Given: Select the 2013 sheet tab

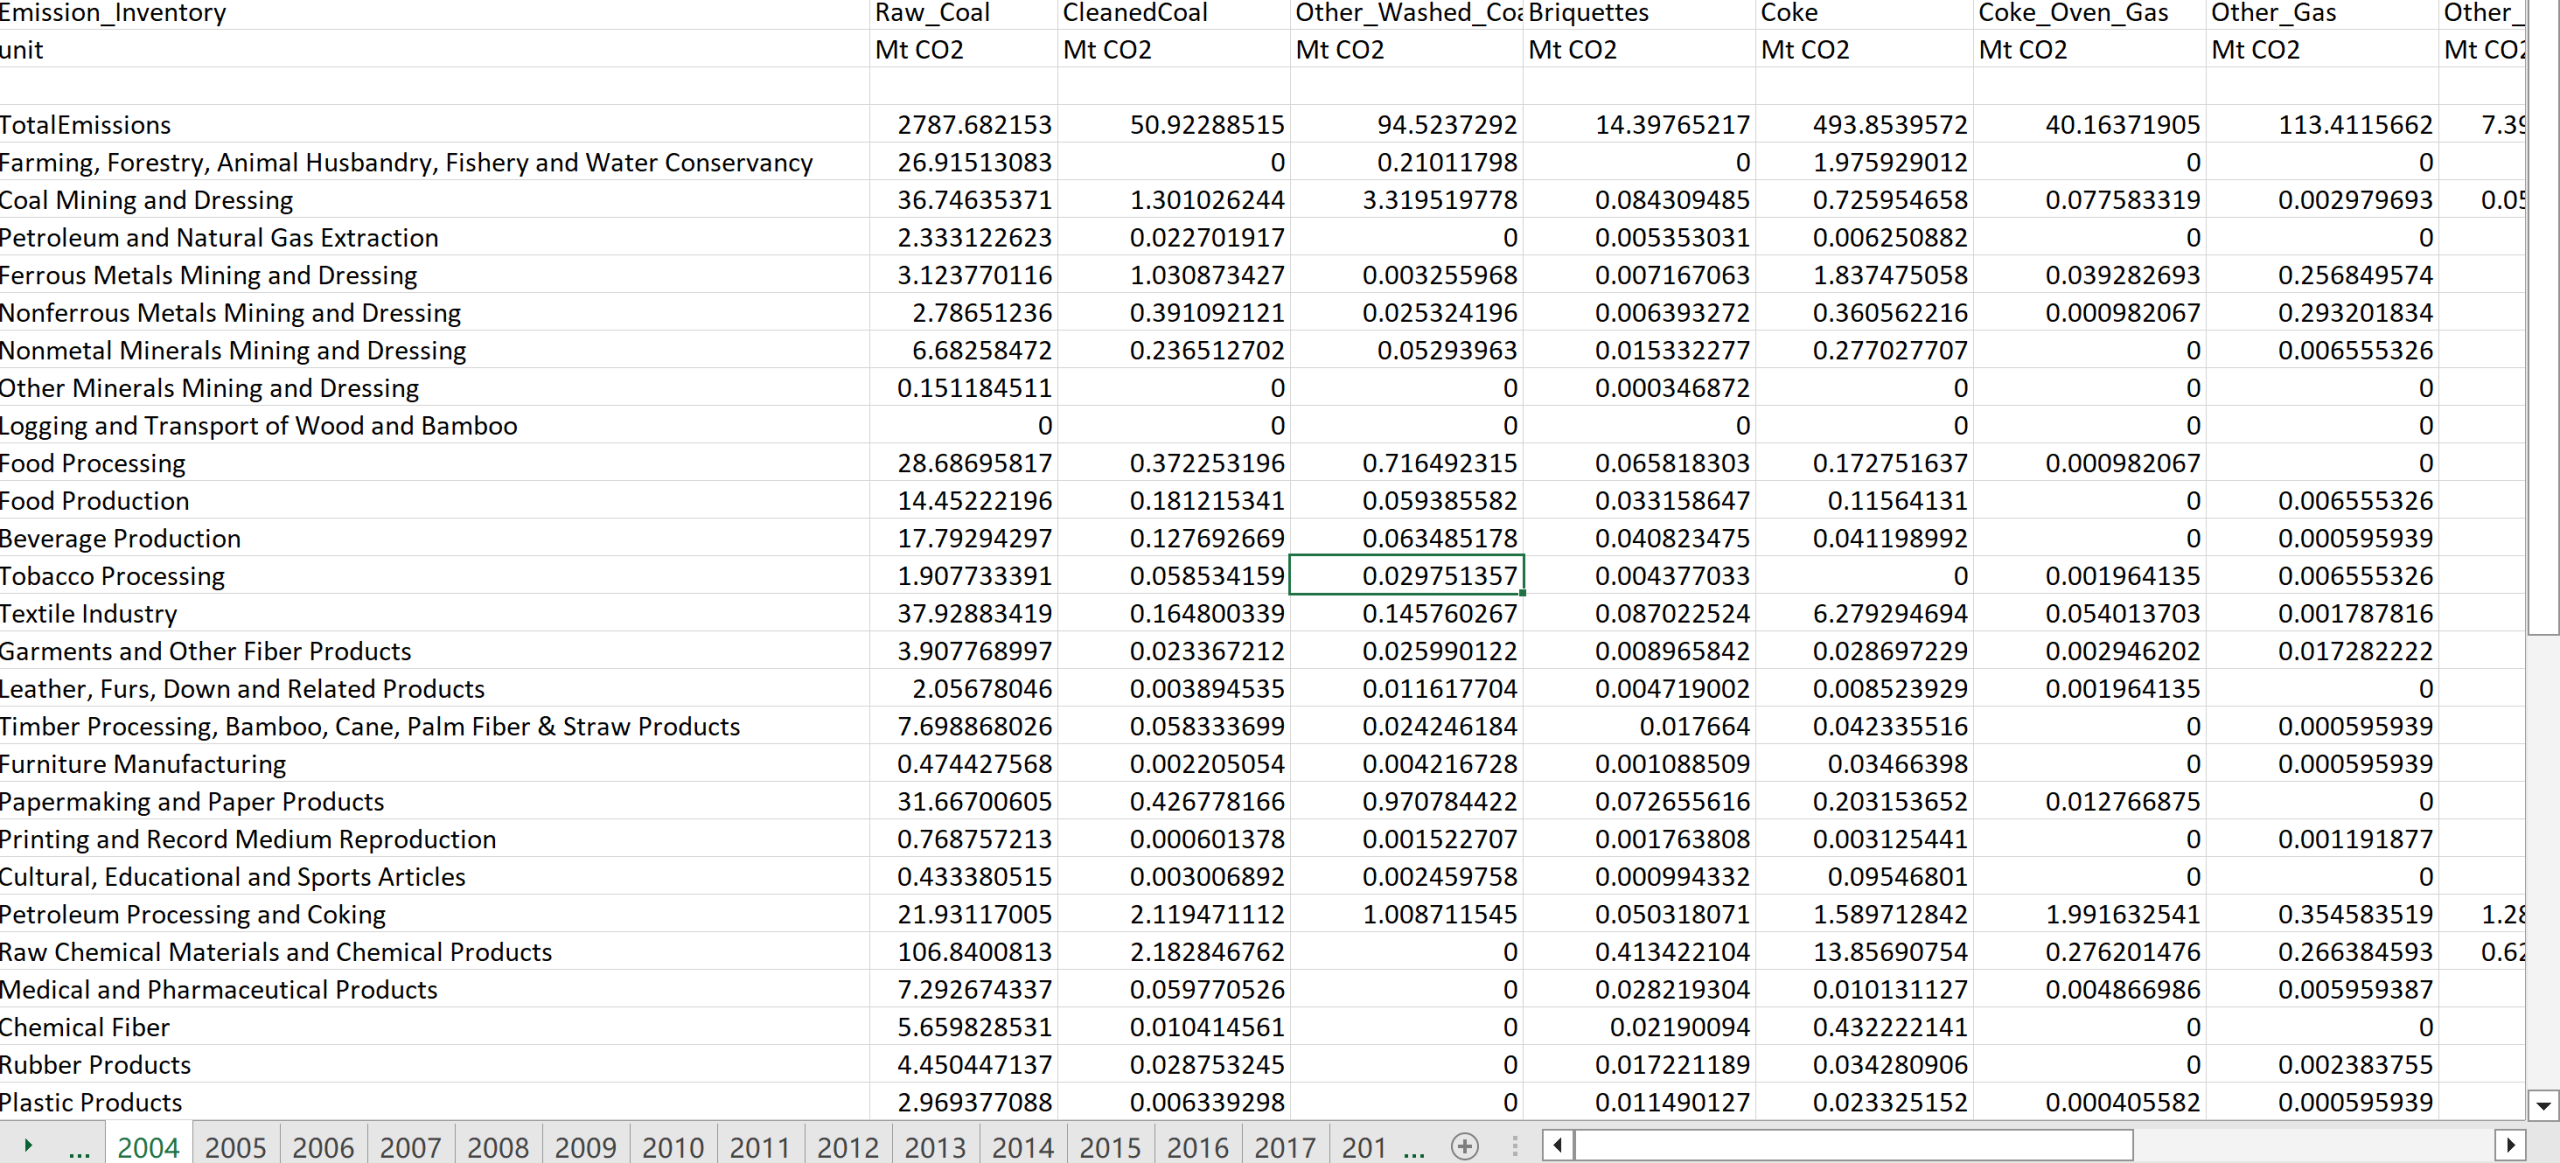Looking at the screenshot, I should pyautogui.click(x=934, y=1147).
